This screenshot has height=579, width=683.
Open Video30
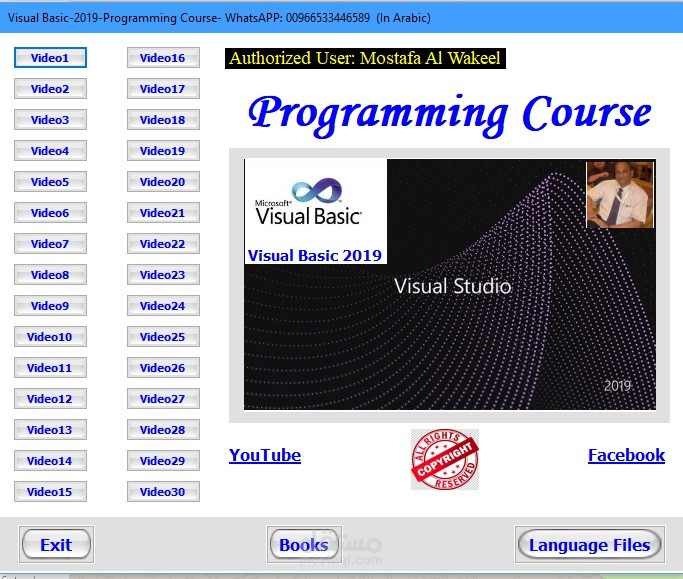coord(163,491)
